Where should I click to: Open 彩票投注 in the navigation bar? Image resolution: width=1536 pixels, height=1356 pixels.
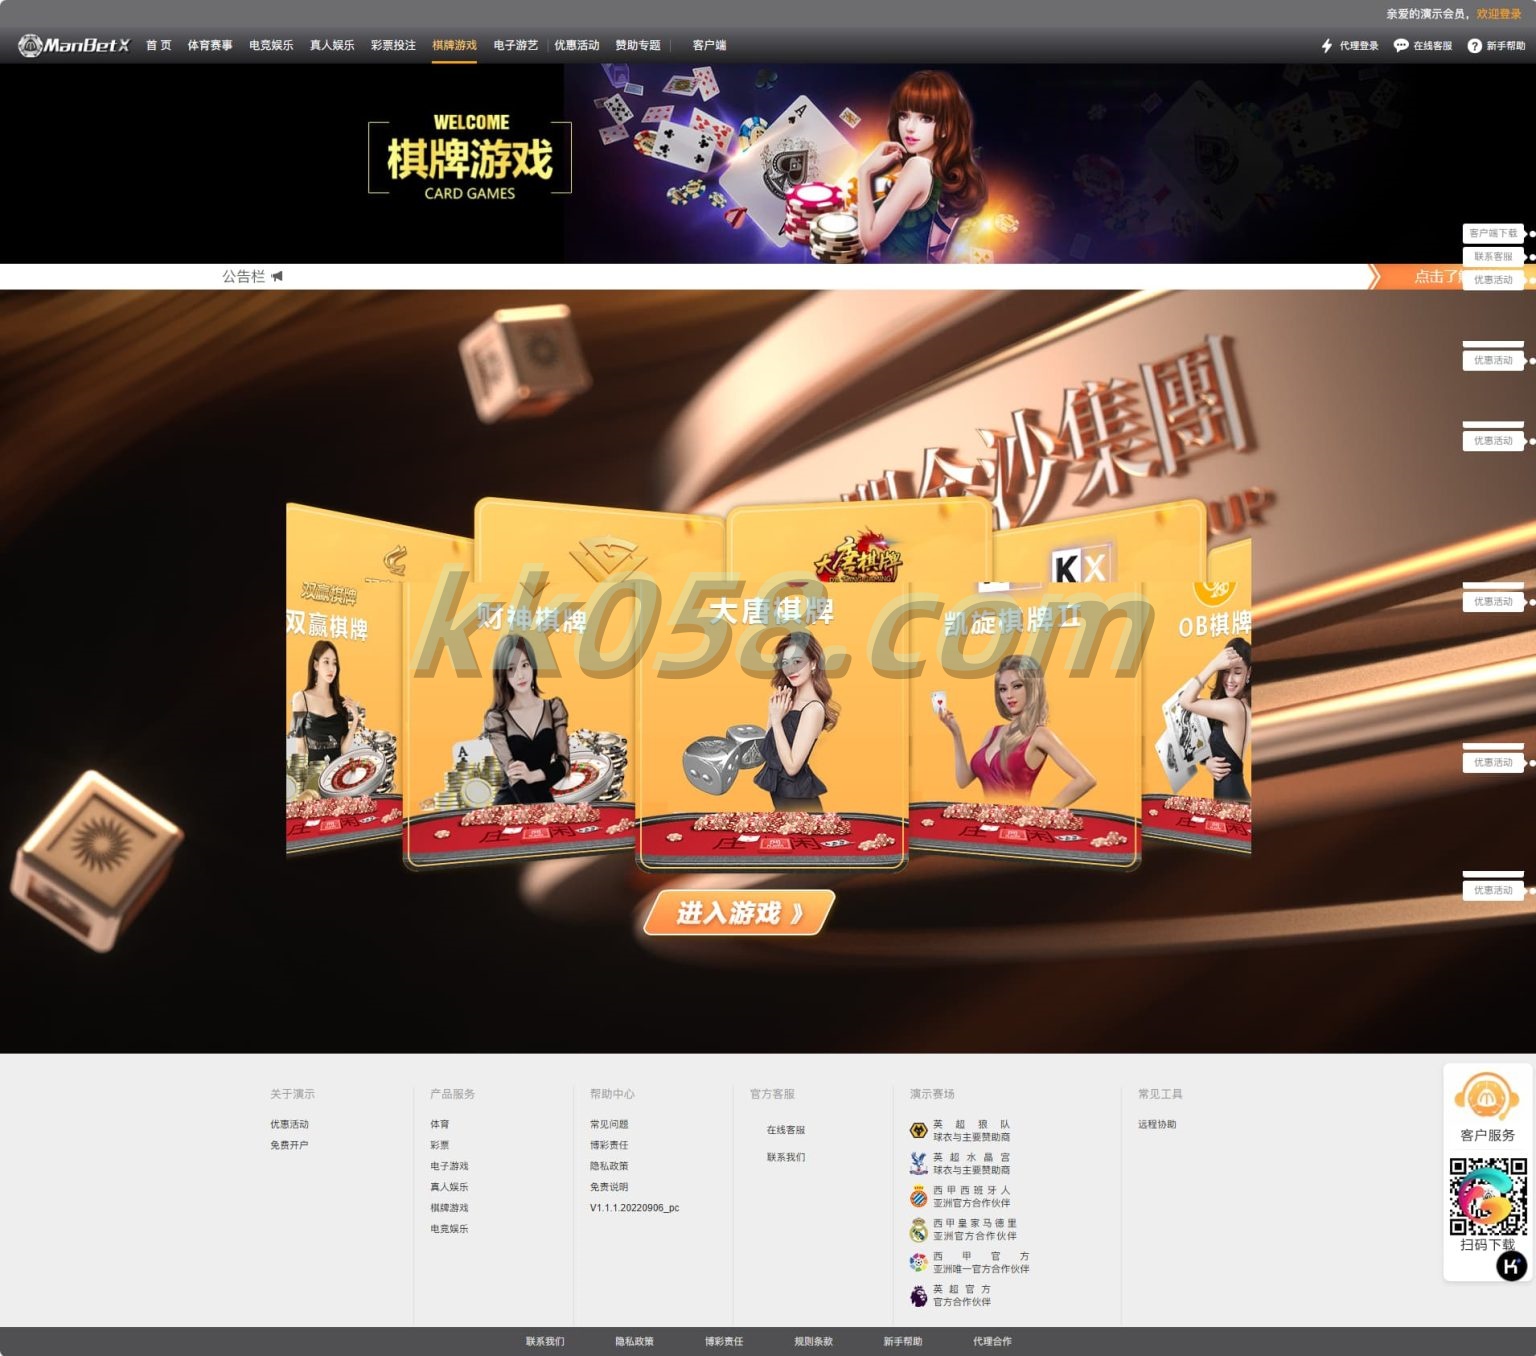pos(393,46)
